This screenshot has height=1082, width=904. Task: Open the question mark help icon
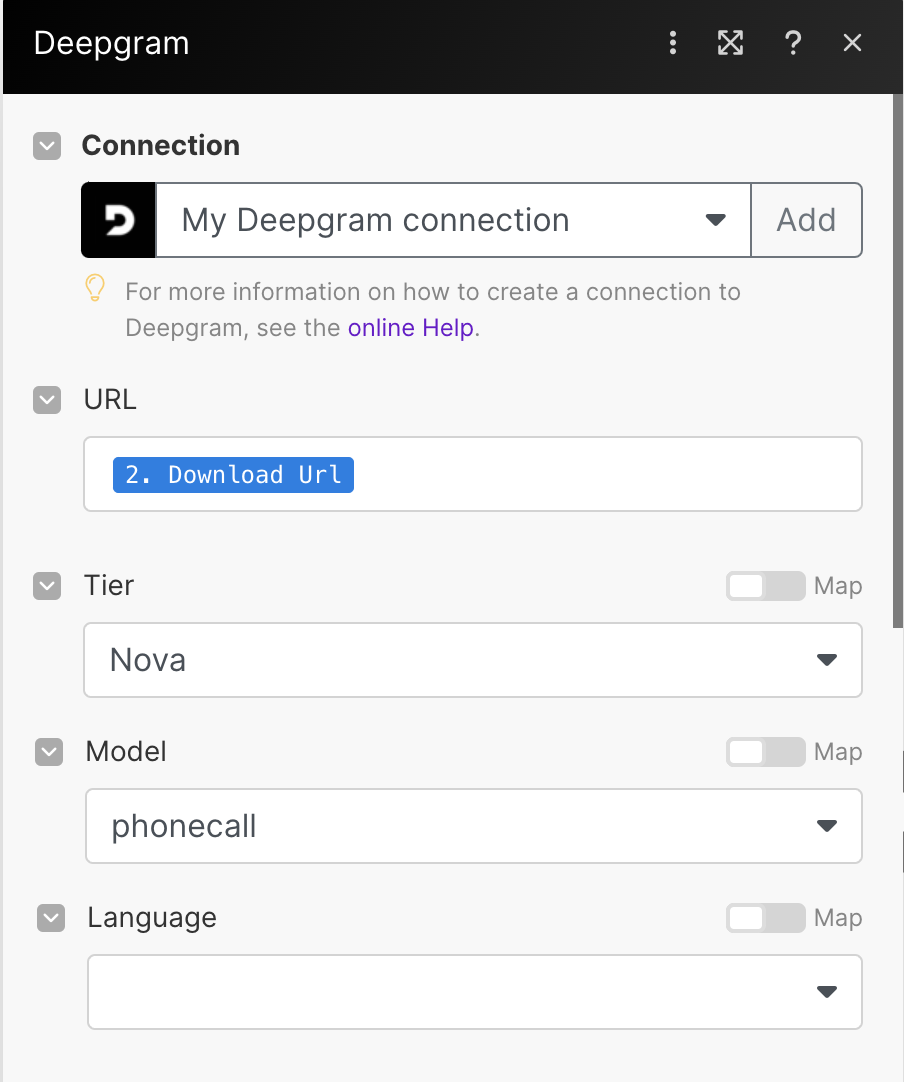click(x=792, y=43)
